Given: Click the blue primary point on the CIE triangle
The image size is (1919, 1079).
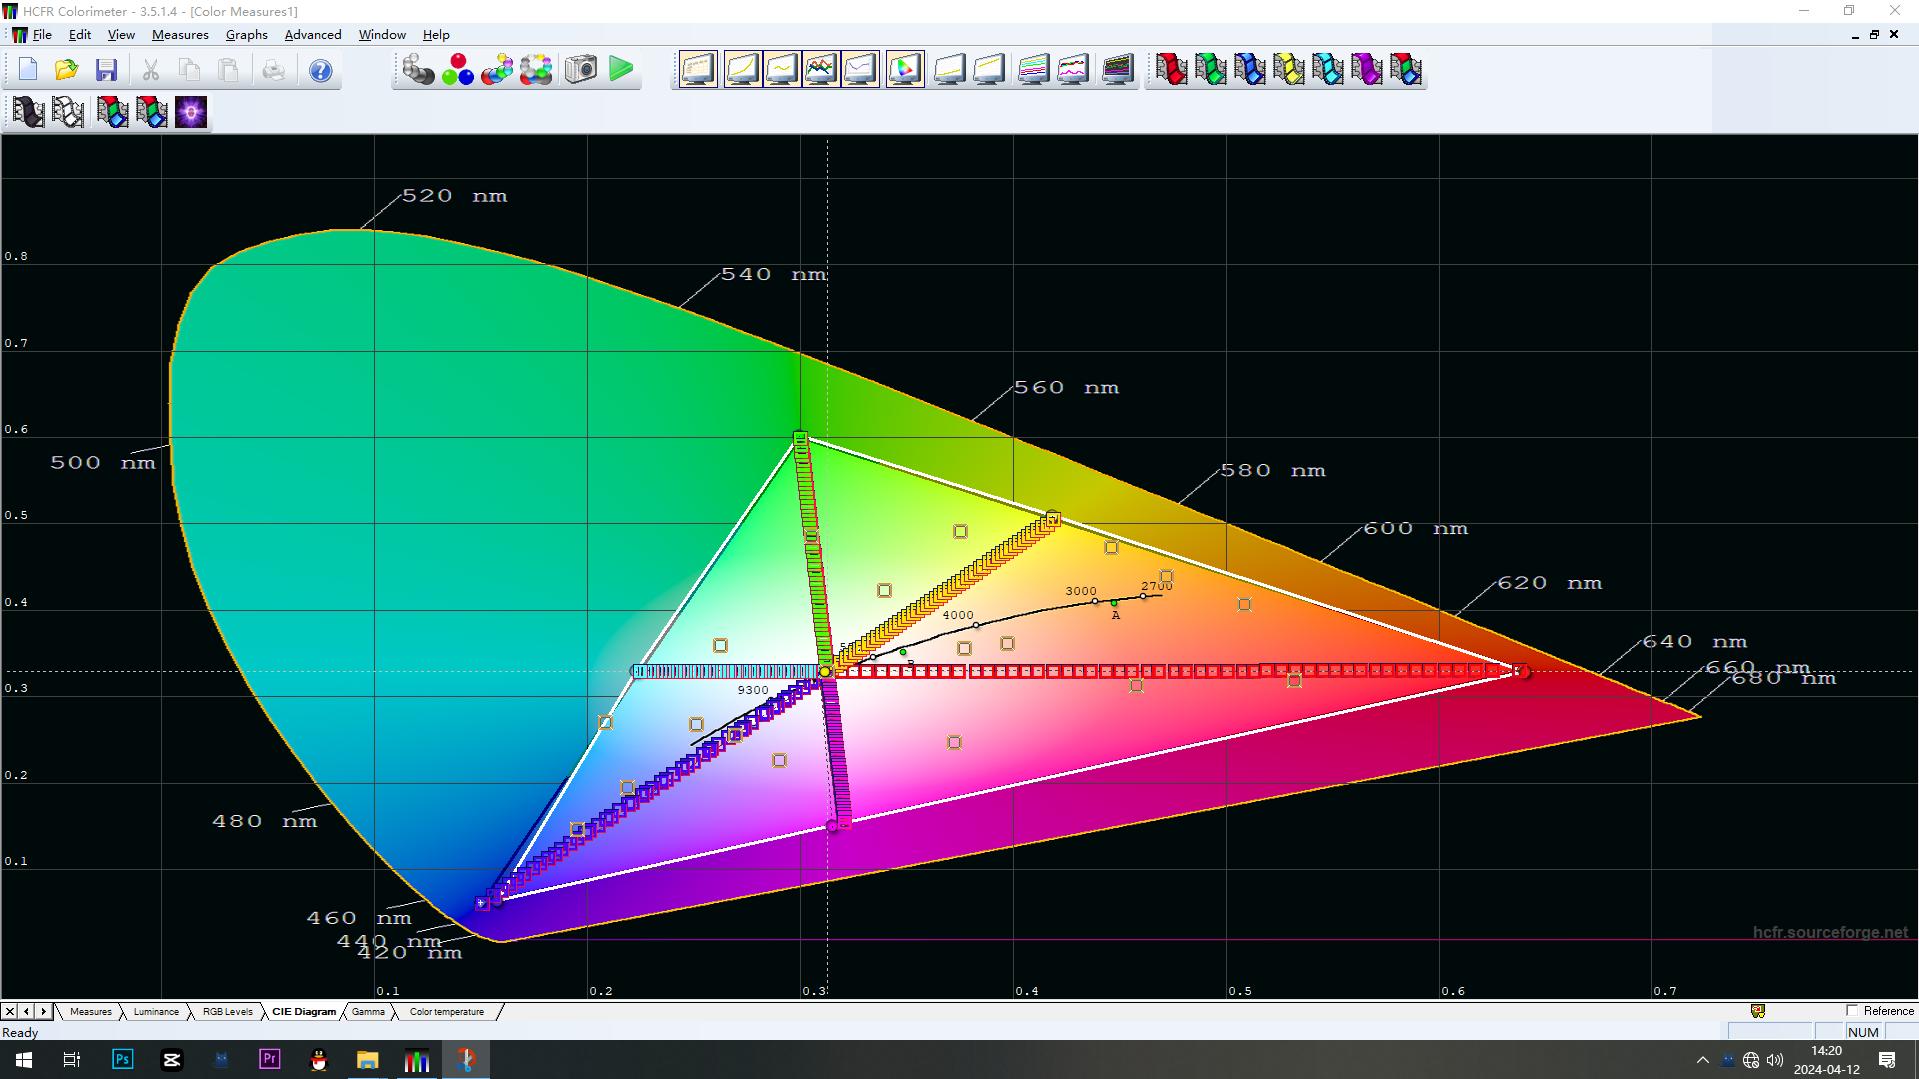Looking at the screenshot, I should click(x=481, y=903).
